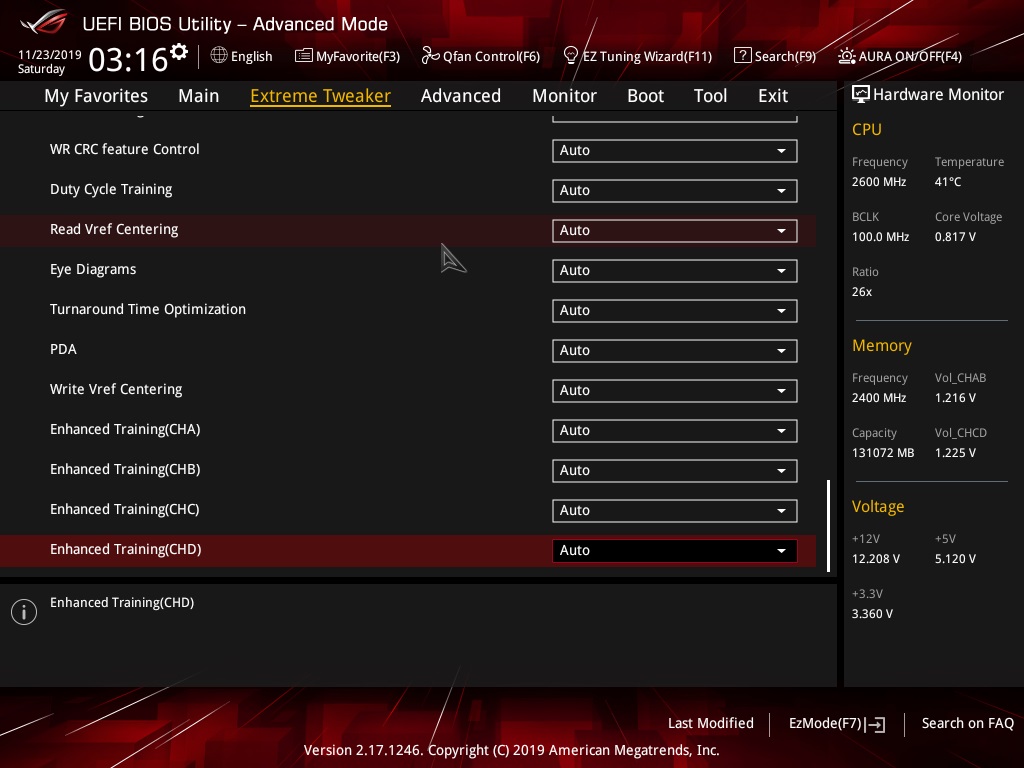This screenshot has height=768, width=1024.
Task: Select WR CRC feature Control label
Action: point(125,149)
